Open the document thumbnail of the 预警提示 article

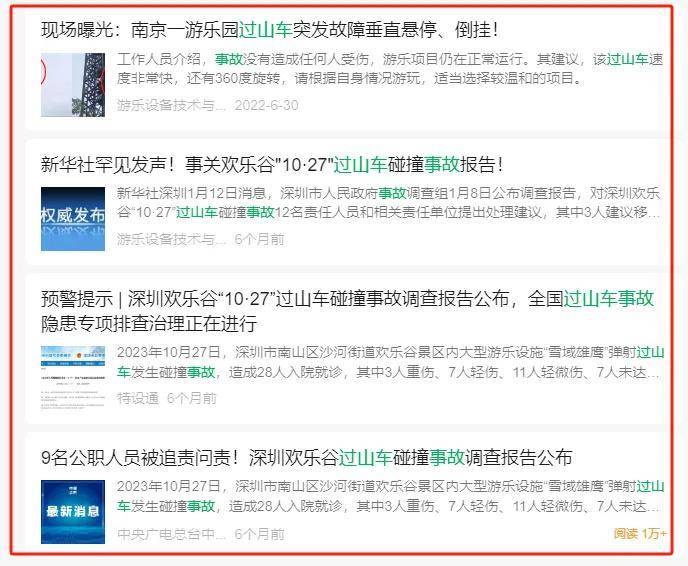tap(73, 378)
